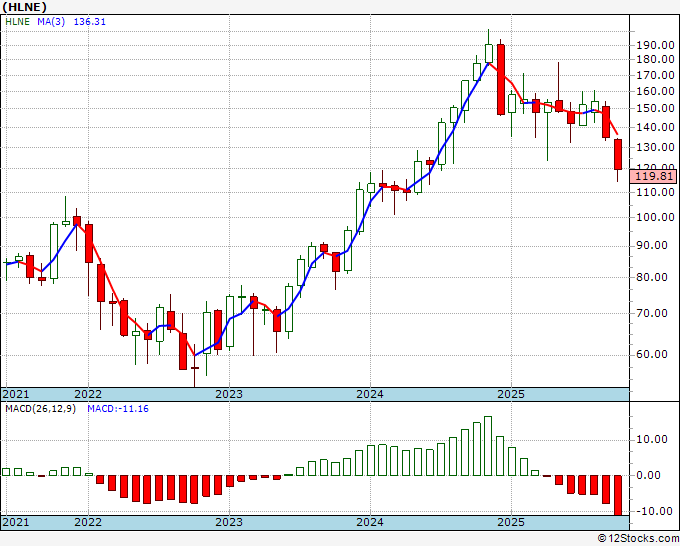The width and height of the screenshot is (680, 546).
Task: Click the 170.00 price axis label
Action: (x=655, y=75)
